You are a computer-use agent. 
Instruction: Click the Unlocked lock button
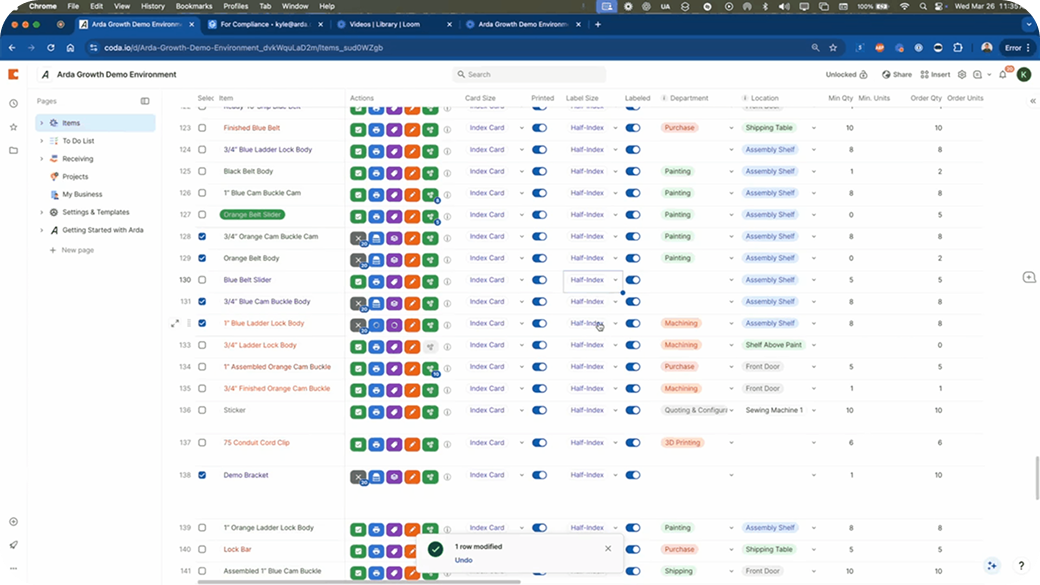point(846,74)
